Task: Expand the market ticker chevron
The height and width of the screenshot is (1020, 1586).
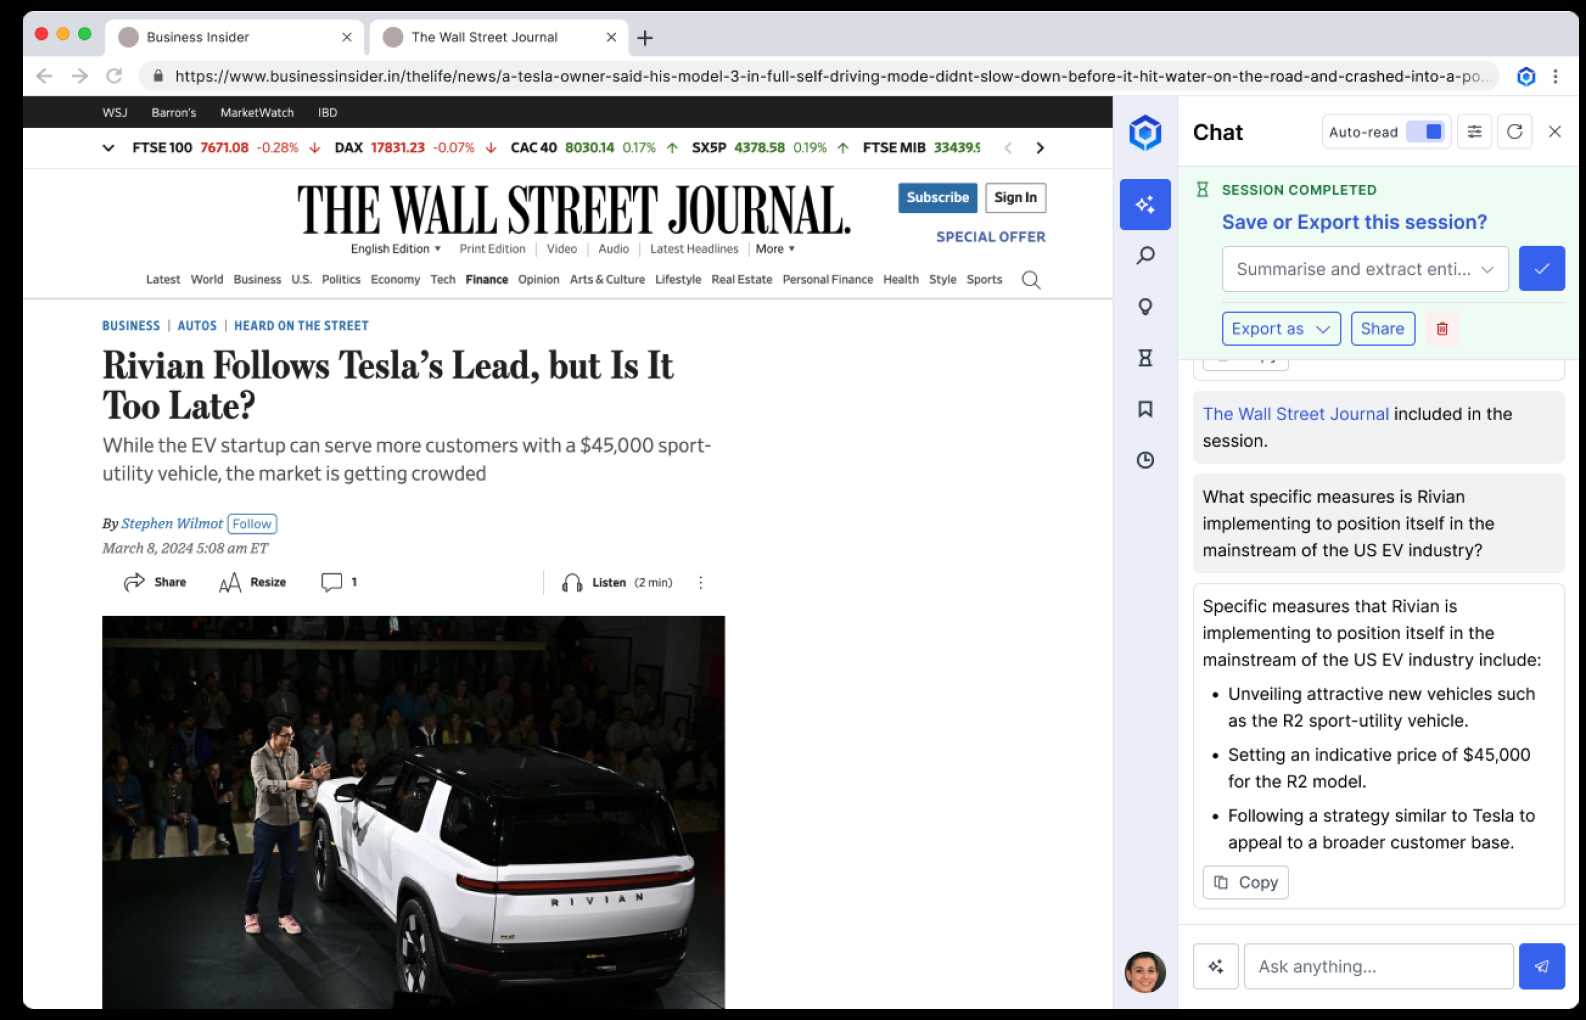Action: point(108,148)
